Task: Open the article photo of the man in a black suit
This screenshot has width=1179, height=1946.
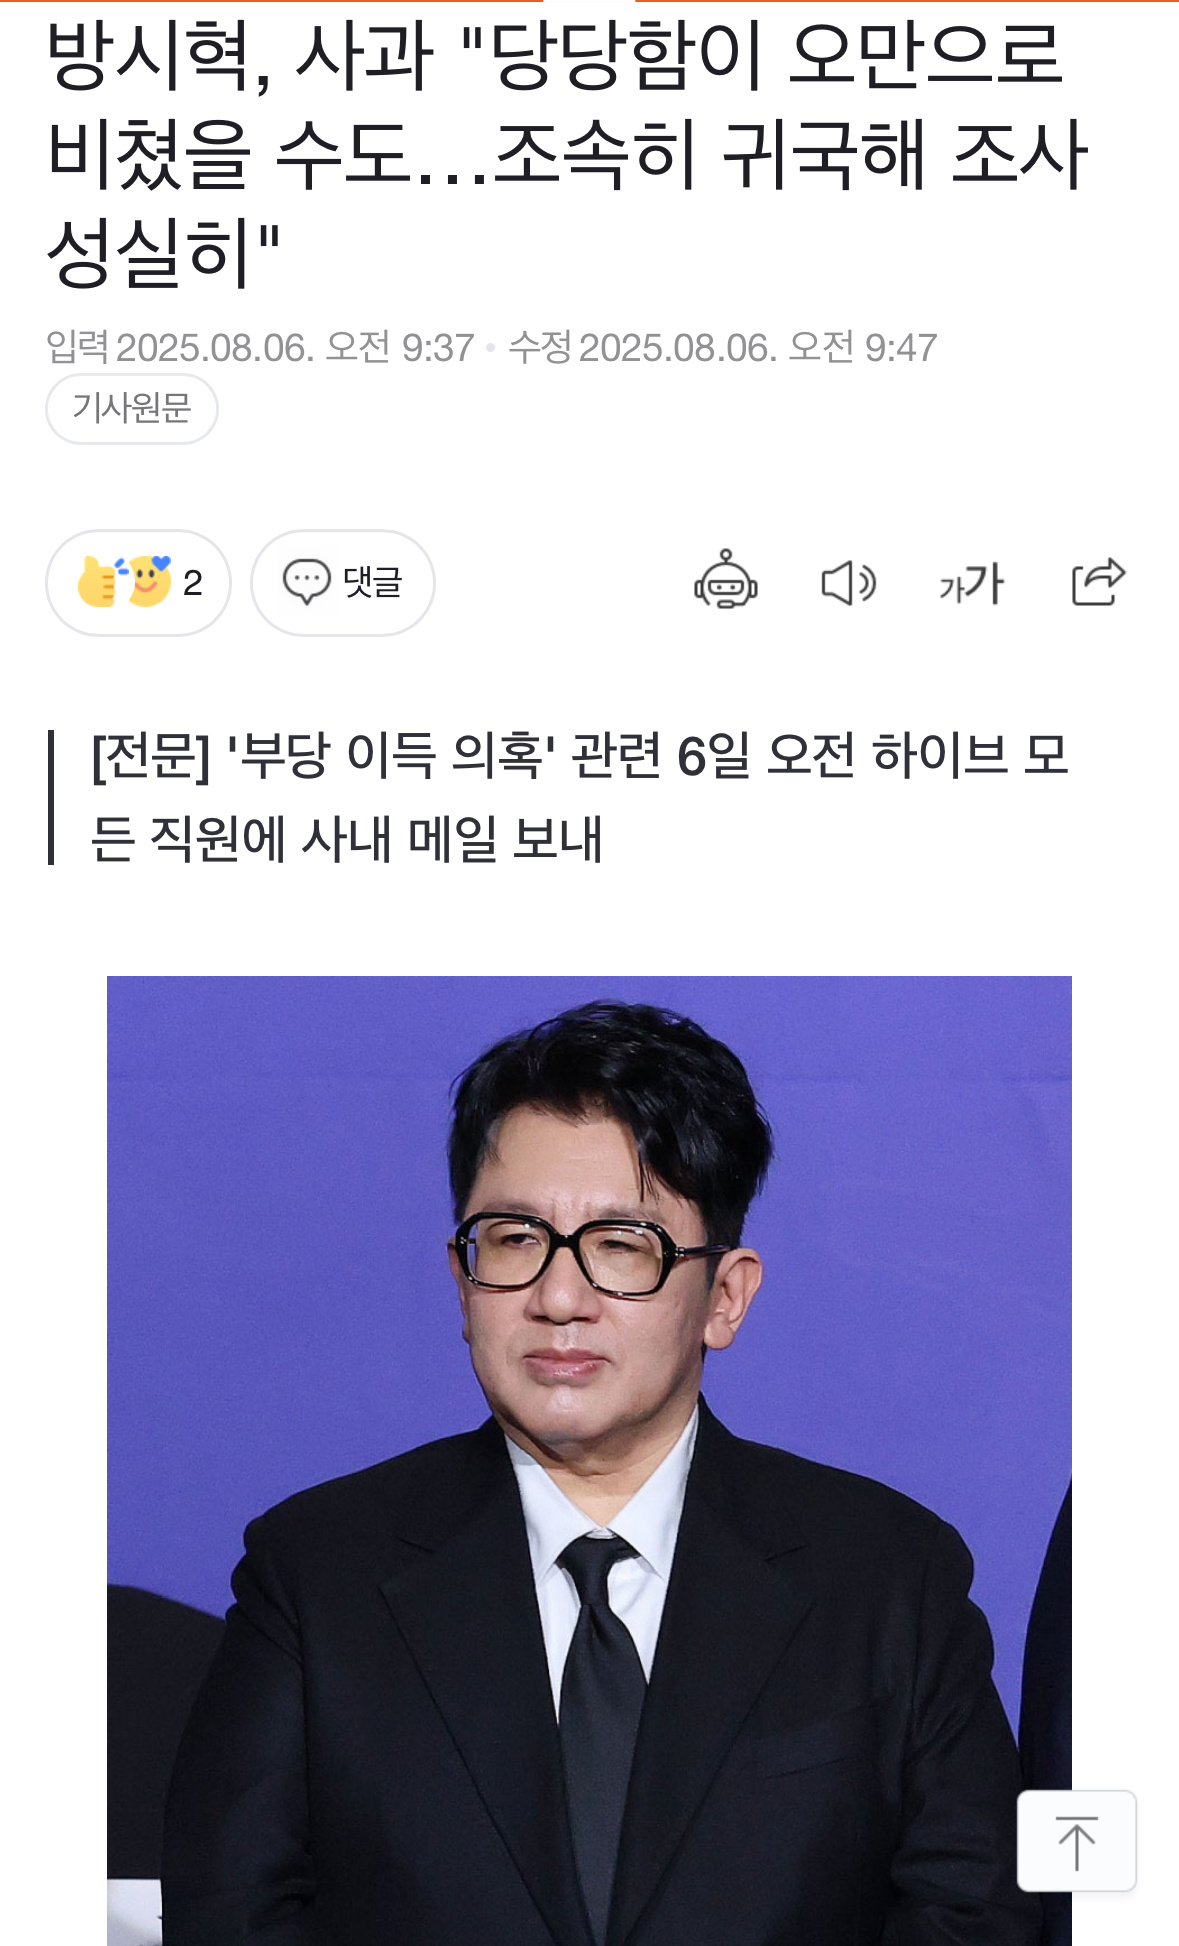Action: click(589, 1460)
